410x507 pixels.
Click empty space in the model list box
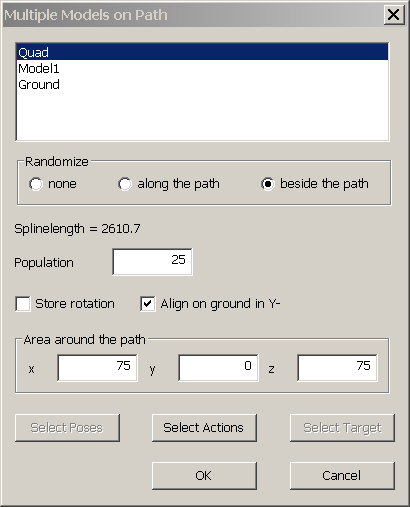pos(202,117)
